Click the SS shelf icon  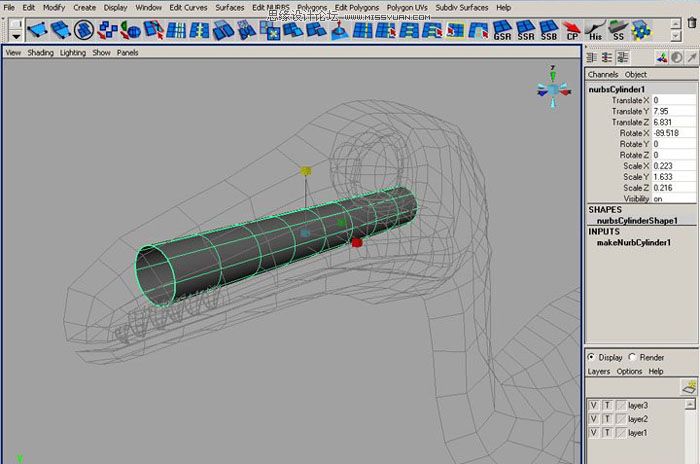pyautogui.click(x=620, y=29)
